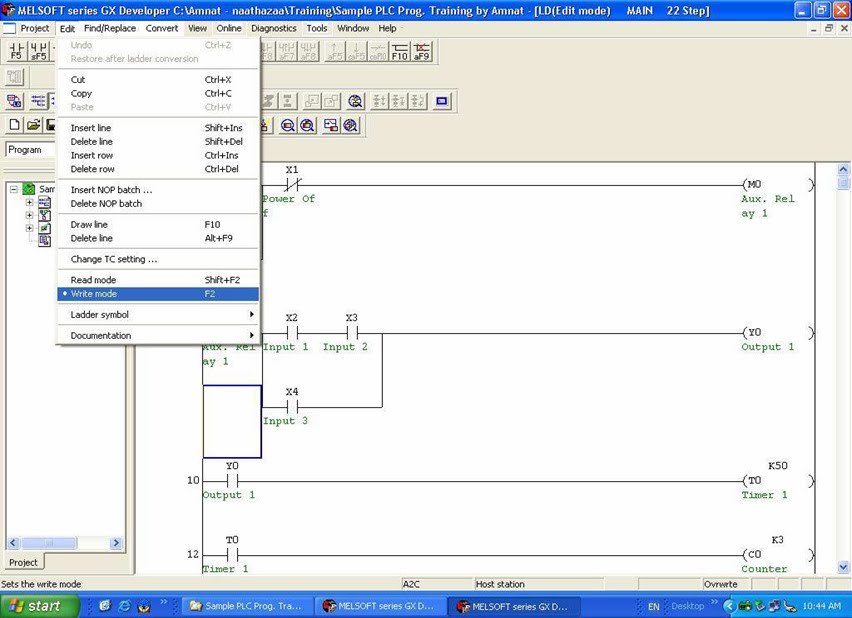Expand the second child node in project tree
The width and height of the screenshot is (852, 618).
point(29,215)
